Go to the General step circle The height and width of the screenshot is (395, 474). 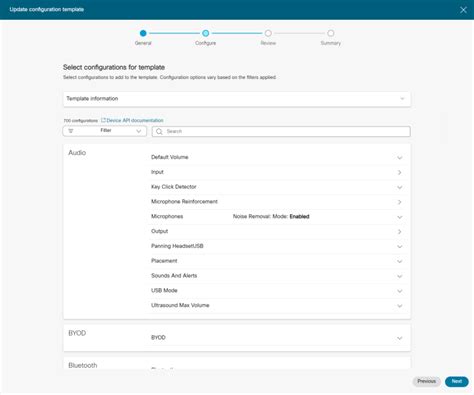143,33
